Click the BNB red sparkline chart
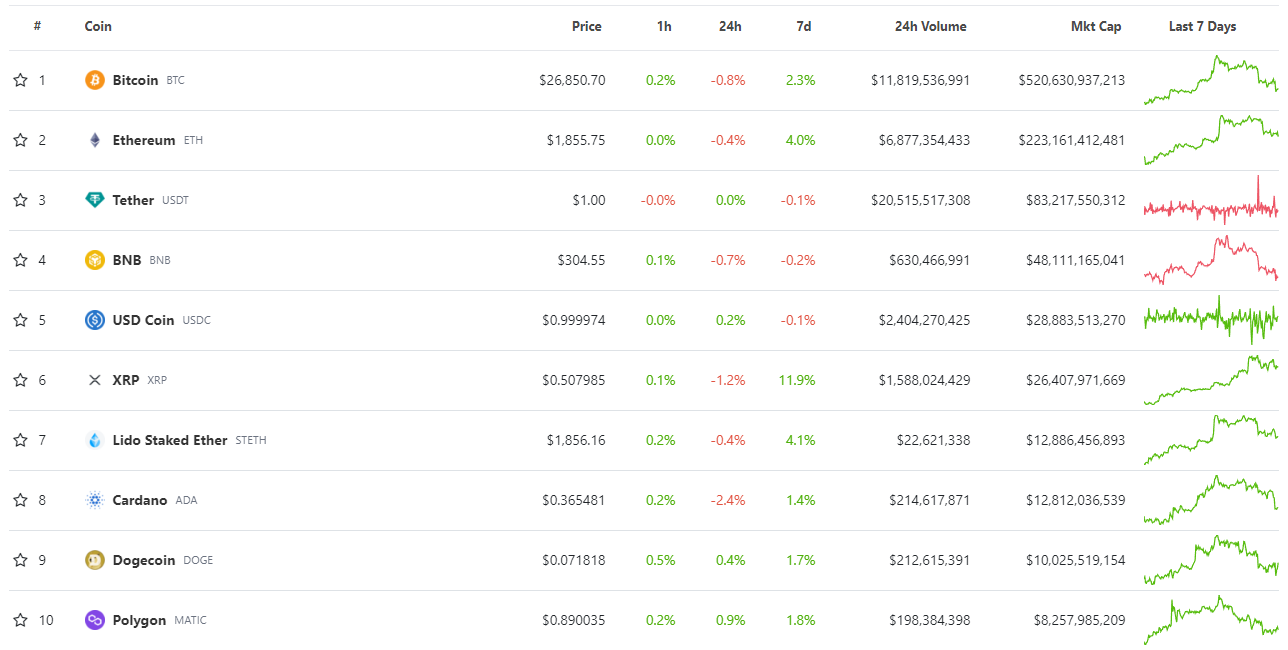Viewport: 1288px width, 650px height. coord(1210,260)
